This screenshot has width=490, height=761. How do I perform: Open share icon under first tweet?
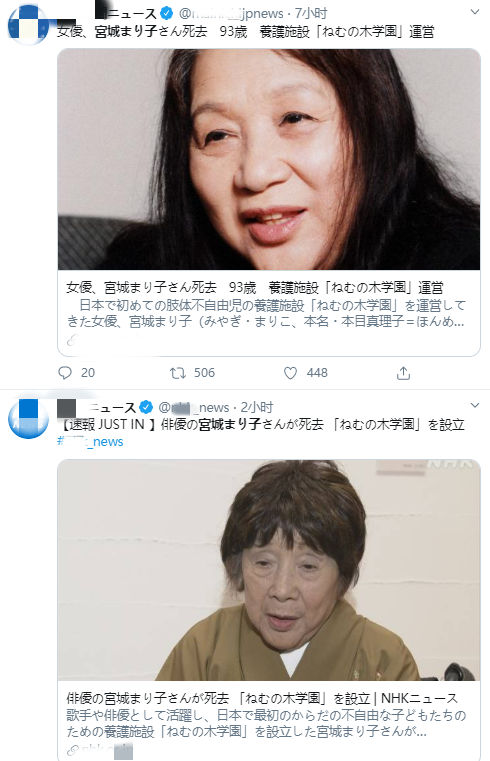click(x=404, y=373)
